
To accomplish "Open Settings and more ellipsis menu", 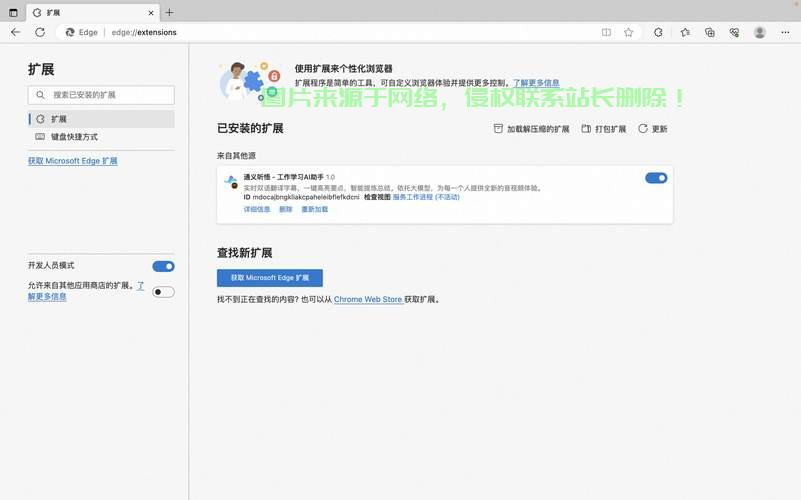I will click(x=785, y=32).
